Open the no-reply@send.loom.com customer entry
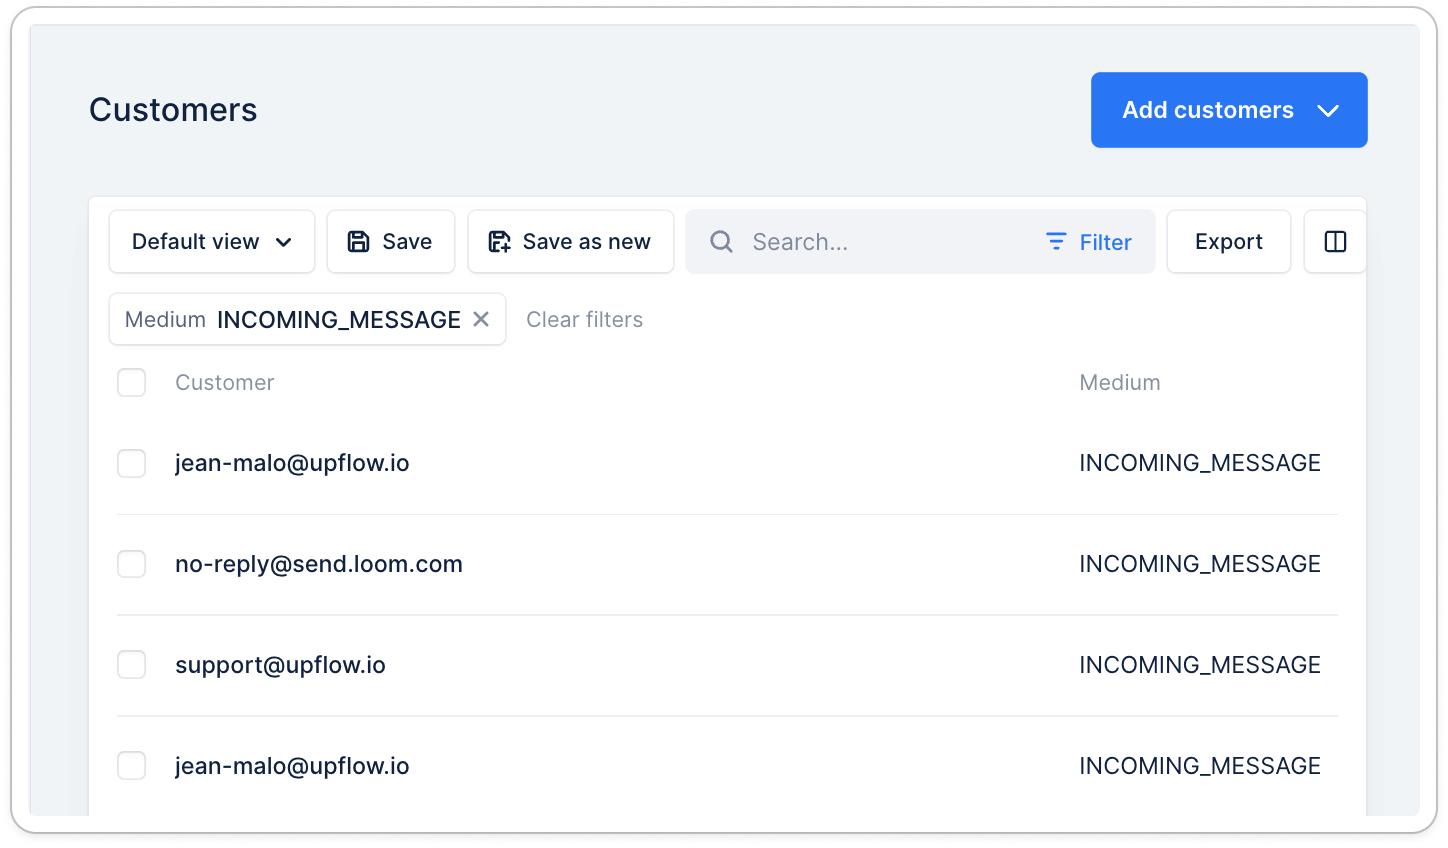 pos(318,564)
